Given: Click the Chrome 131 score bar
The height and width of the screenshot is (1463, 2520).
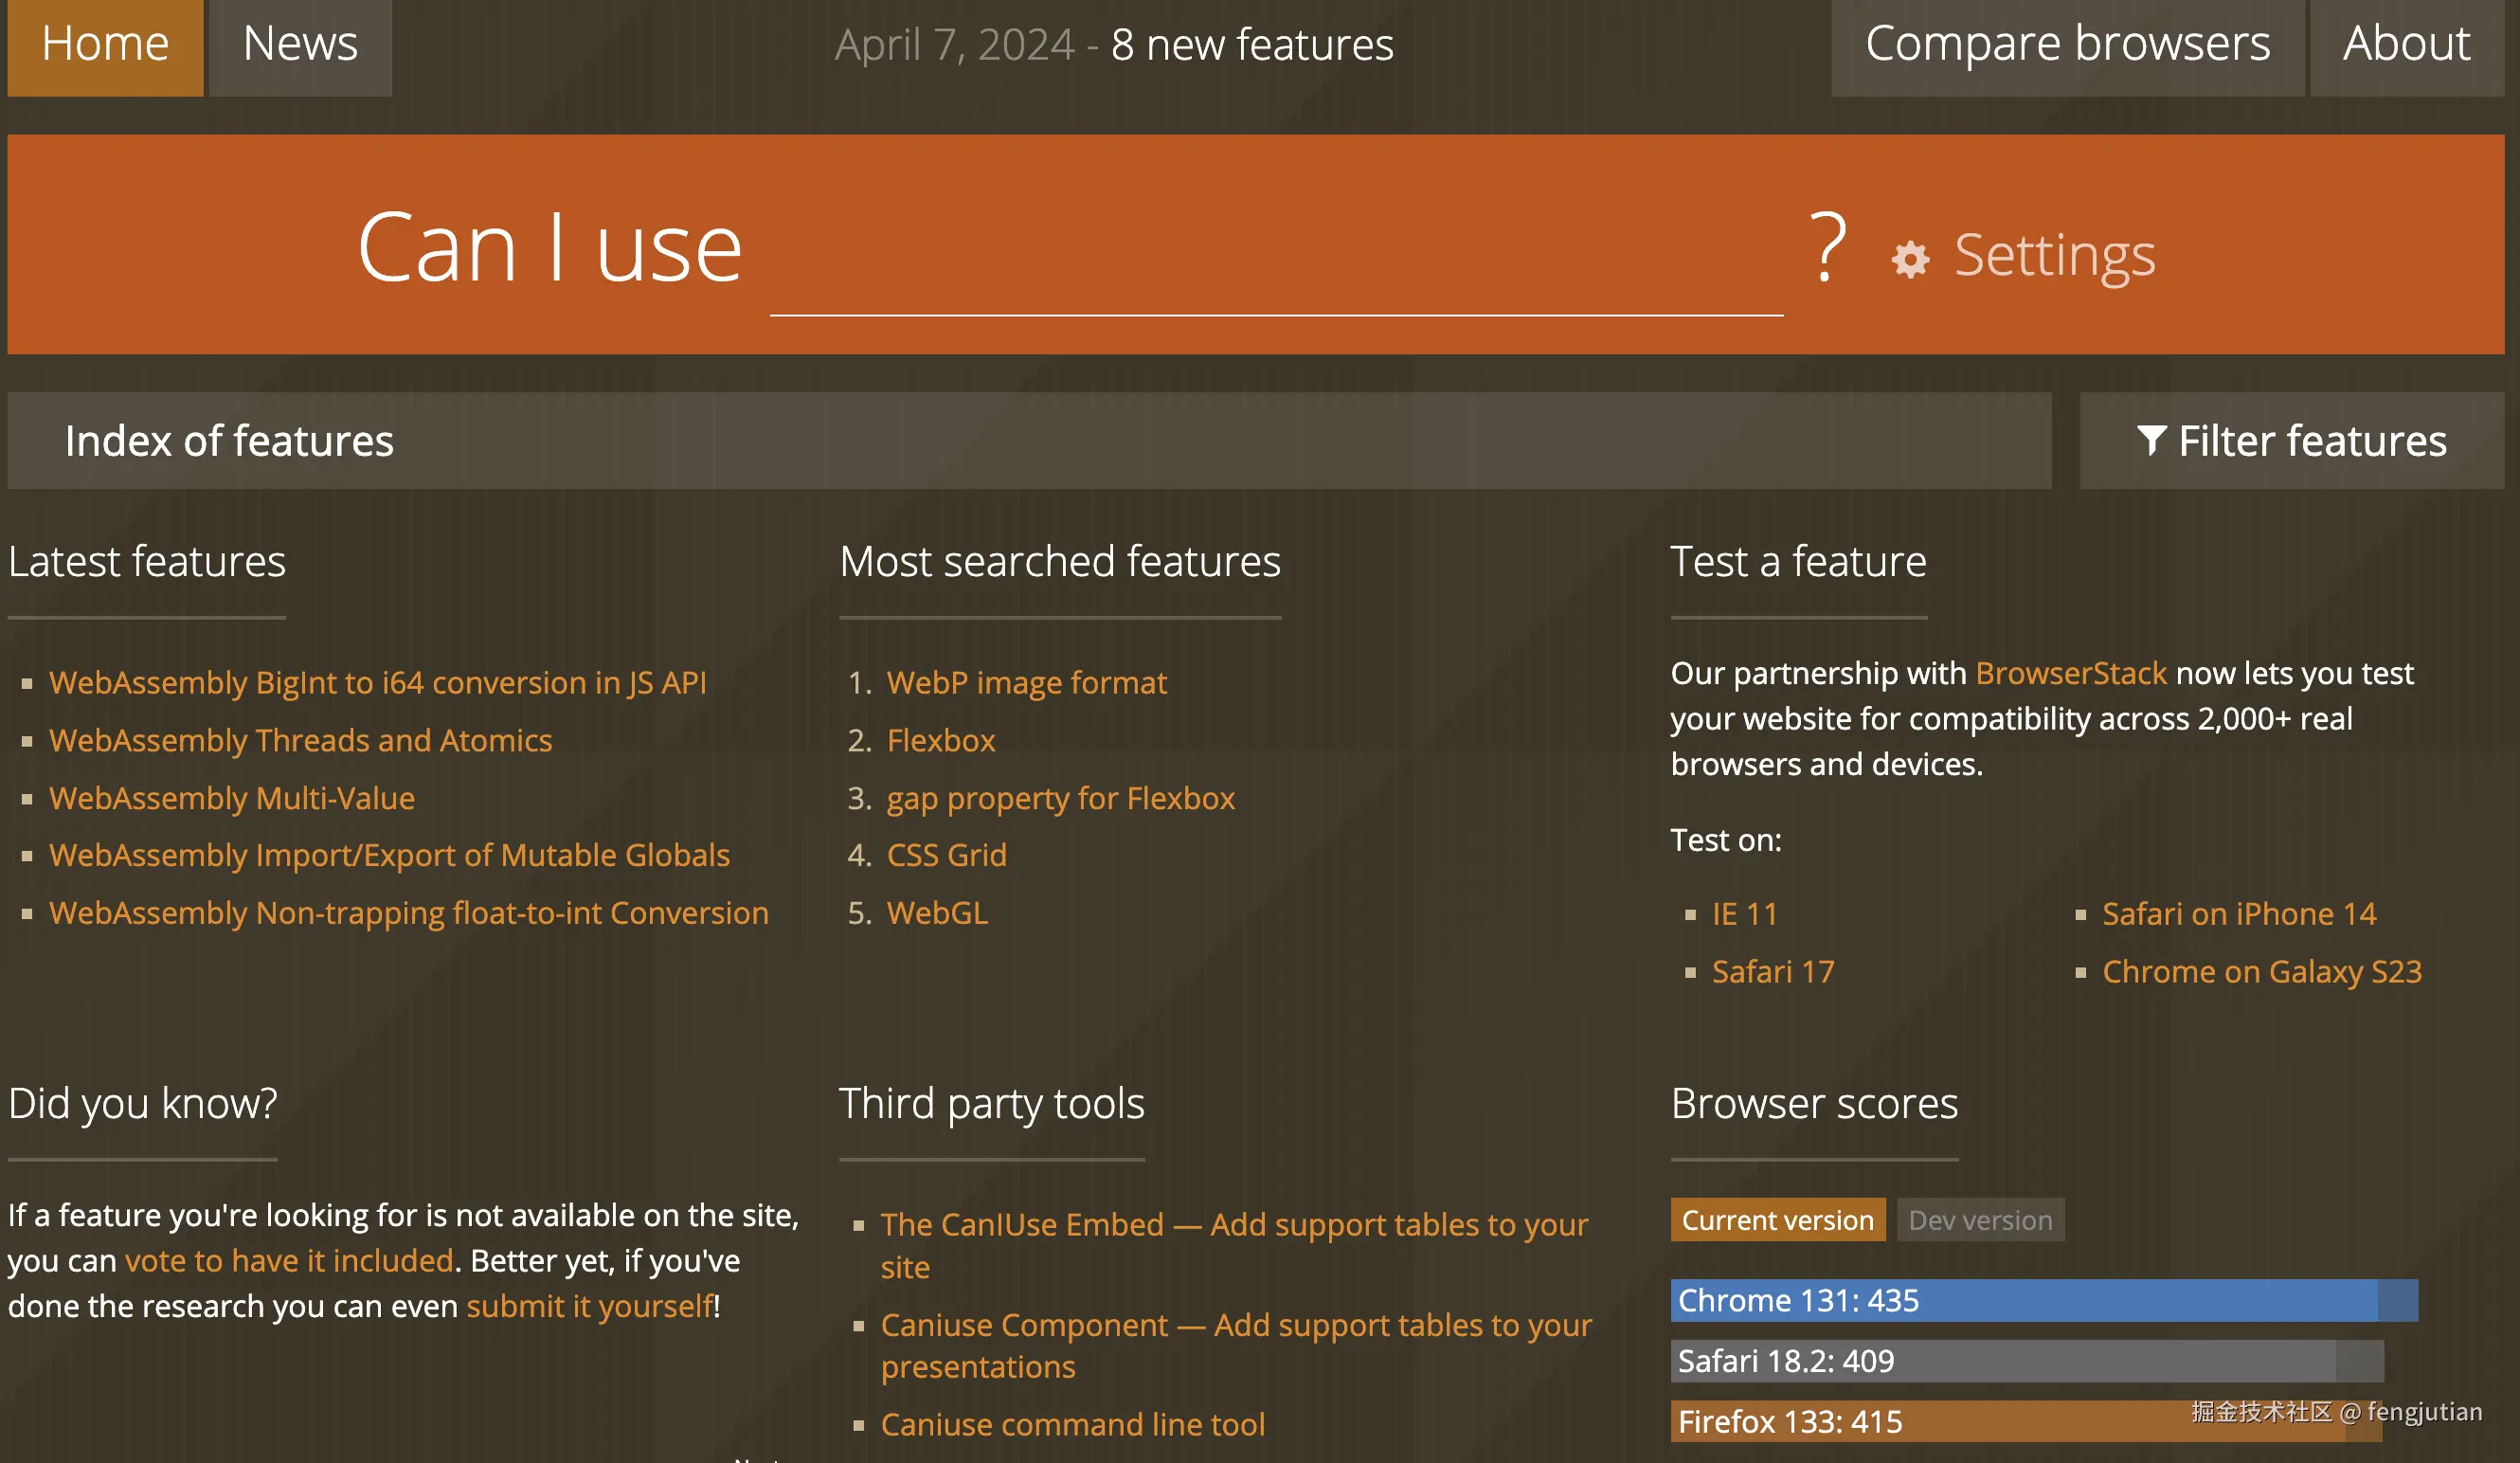Looking at the screenshot, I should pyautogui.click(x=2043, y=1300).
